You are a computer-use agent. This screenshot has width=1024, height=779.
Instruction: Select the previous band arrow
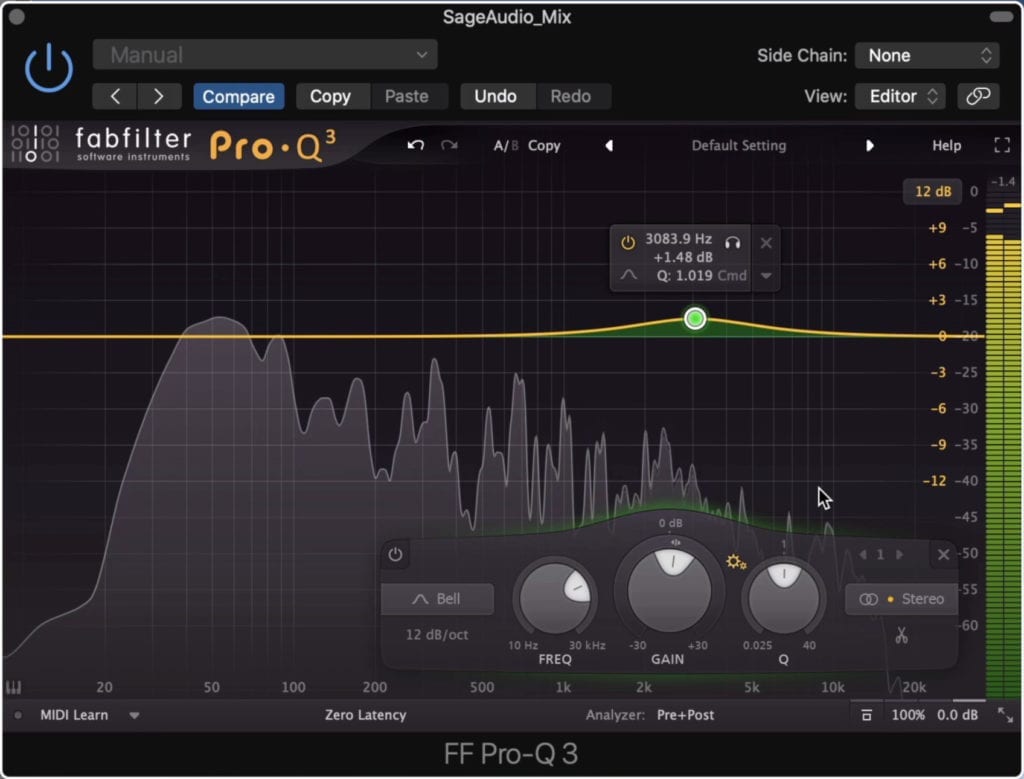[863, 554]
